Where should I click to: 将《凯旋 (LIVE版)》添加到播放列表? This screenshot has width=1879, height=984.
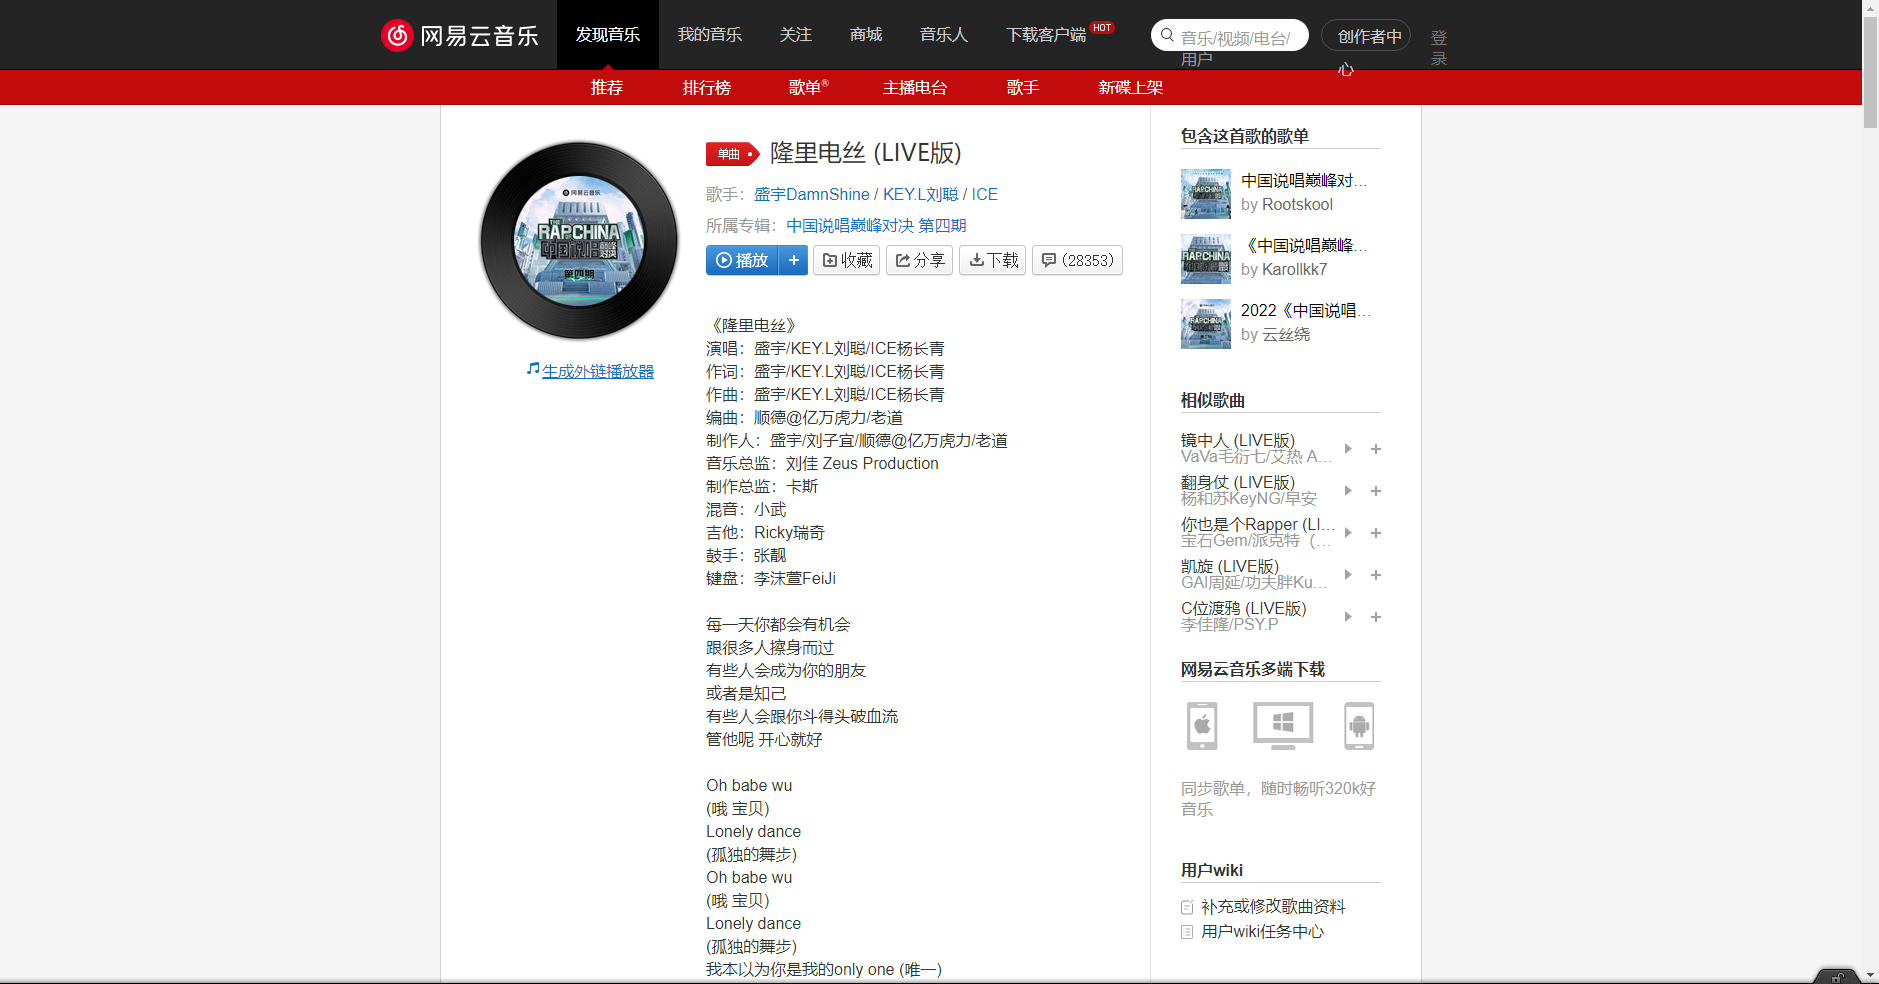click(1376, 575)
